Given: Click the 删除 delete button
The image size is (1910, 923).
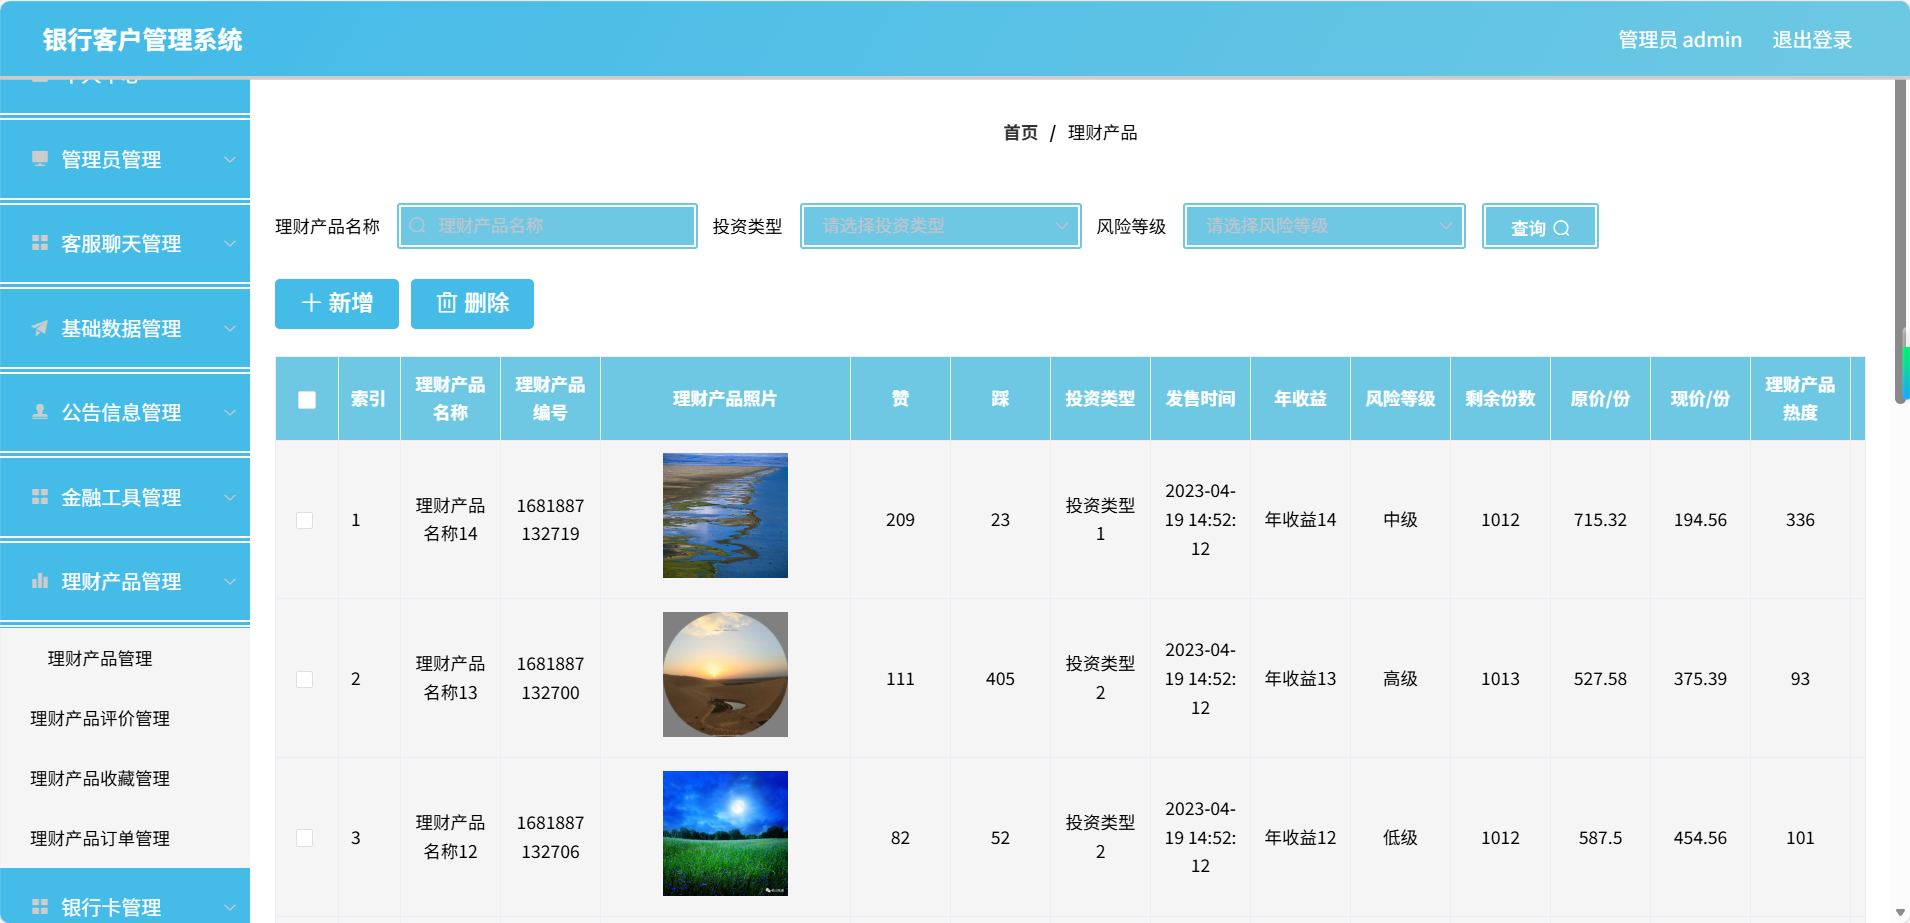Looking at the screenshot, I should pos(472,303).
